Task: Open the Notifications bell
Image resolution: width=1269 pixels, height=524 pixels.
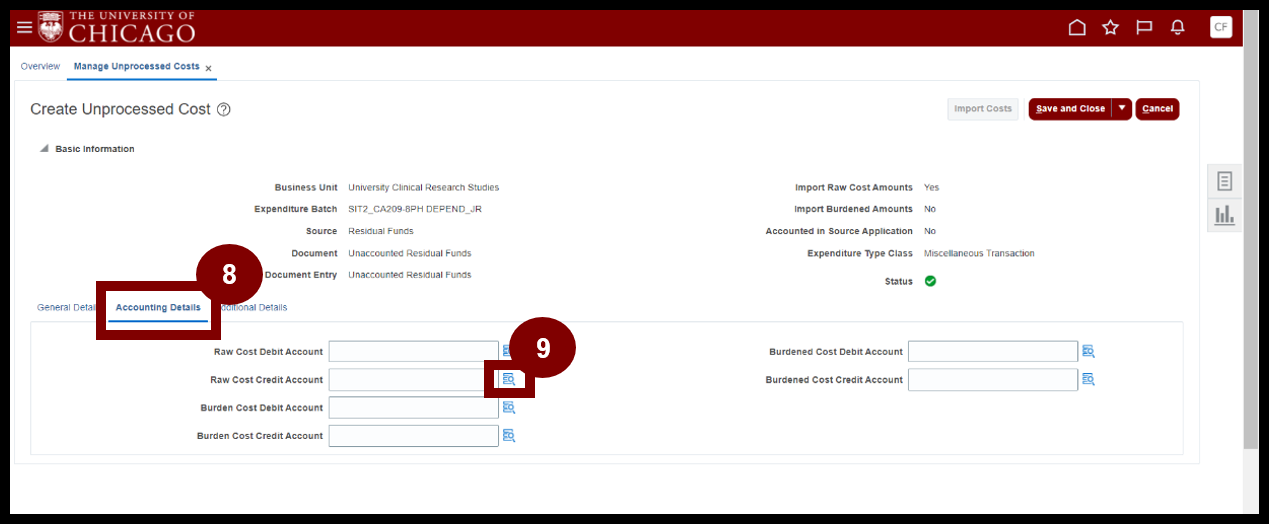Action: 1178,27
